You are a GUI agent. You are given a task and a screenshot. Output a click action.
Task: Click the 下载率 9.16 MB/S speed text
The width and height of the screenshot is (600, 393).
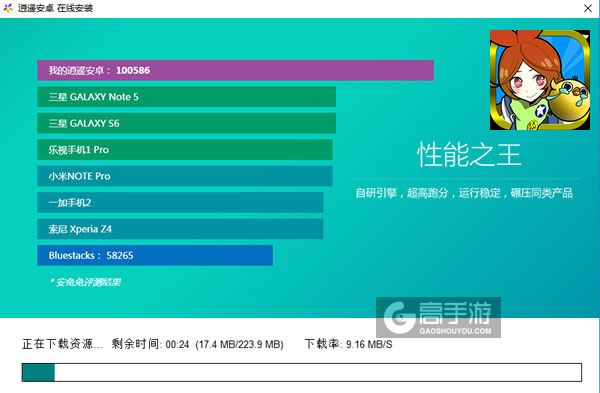point(349,344)
